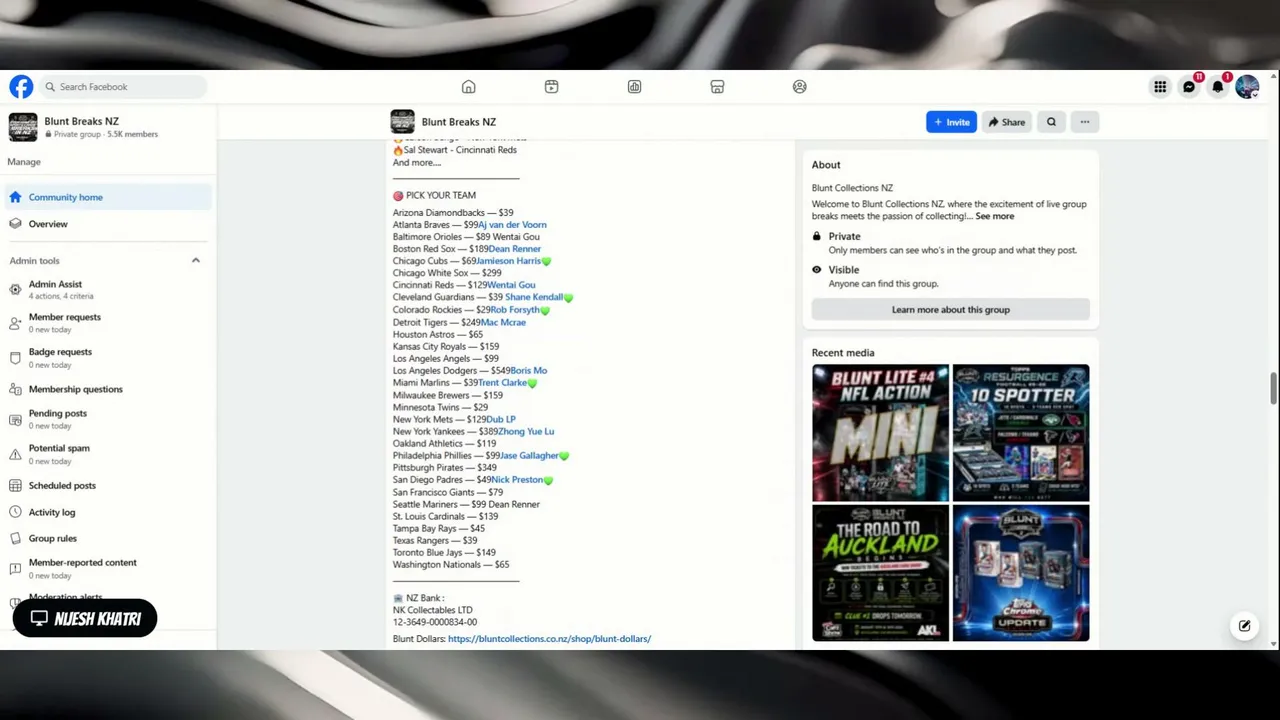Click the page vertical scrollbar thumb

[x=1274, y=389]
